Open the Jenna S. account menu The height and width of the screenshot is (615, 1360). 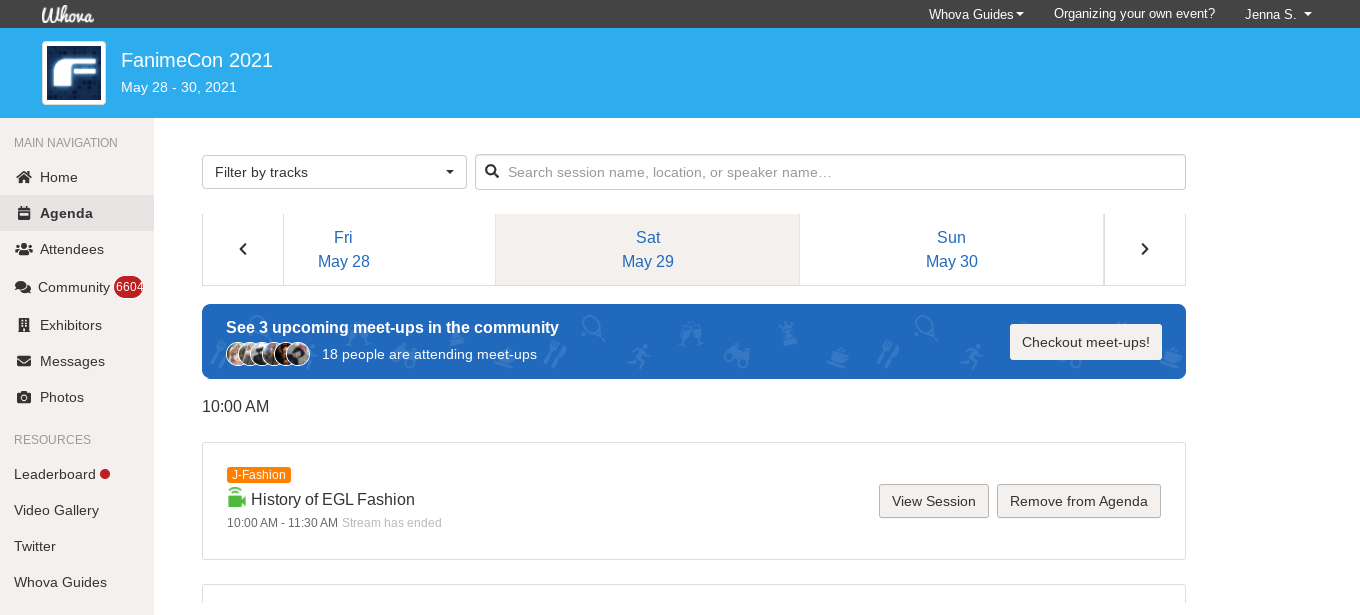[x=1278, y=14]
